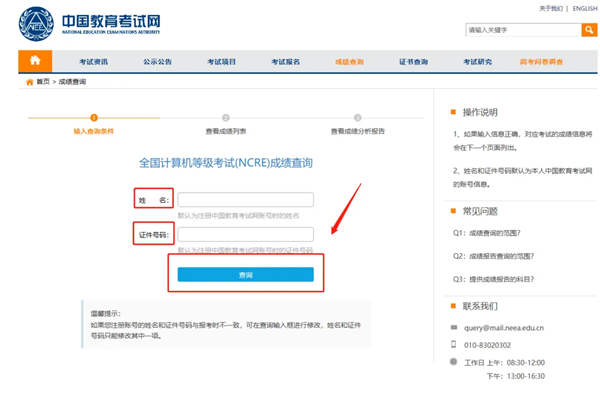
Task: Click the 查看成绩分析报告 step label
Action: (358, 131)
